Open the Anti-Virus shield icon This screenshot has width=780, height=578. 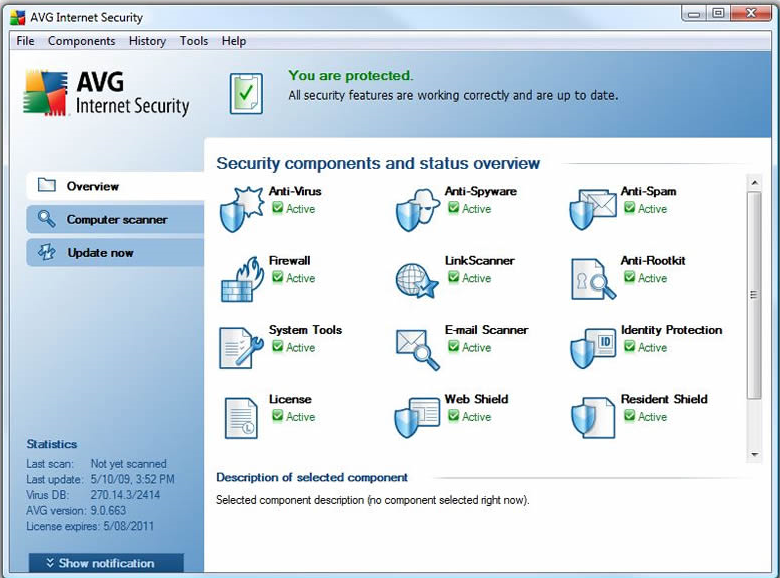[x=239, y=210]
